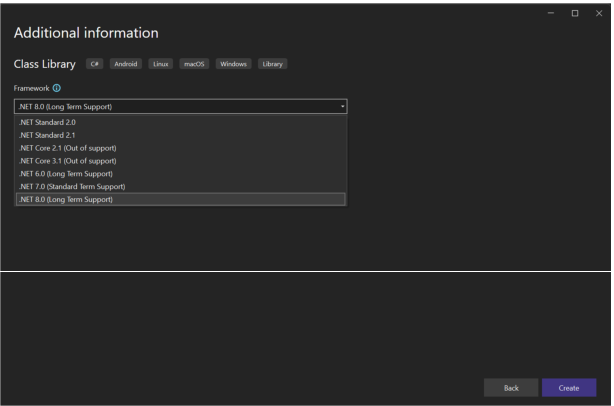The image size is (614, 406).
Task: Select .NET Standard 2.0 option
Action: pos(181,122)
